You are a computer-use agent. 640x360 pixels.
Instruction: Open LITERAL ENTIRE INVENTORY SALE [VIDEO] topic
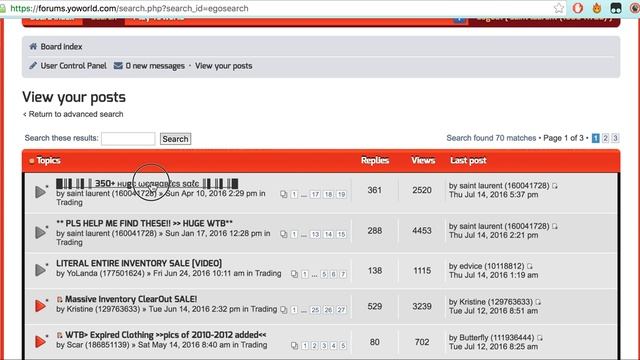click(139, 263)
